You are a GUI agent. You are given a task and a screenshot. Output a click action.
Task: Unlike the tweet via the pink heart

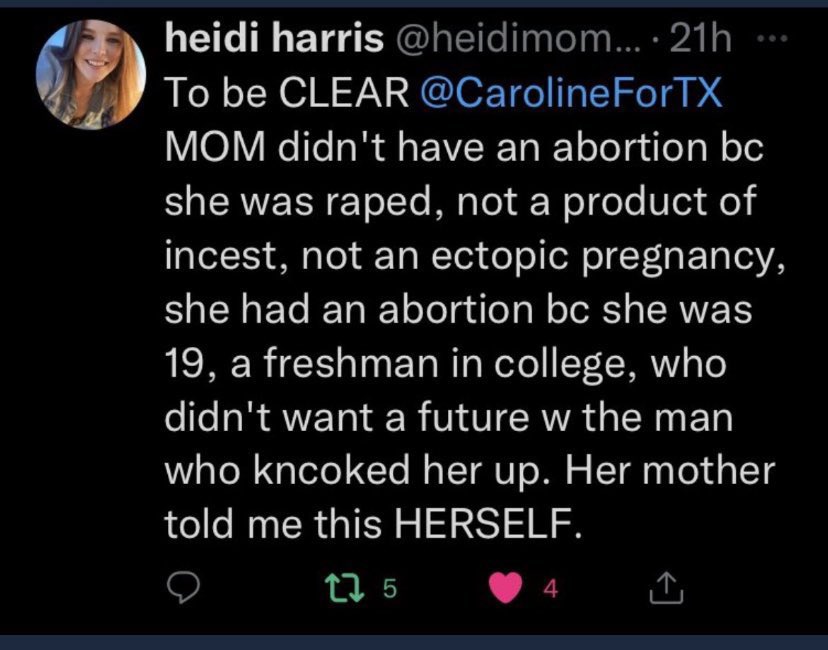505,588
